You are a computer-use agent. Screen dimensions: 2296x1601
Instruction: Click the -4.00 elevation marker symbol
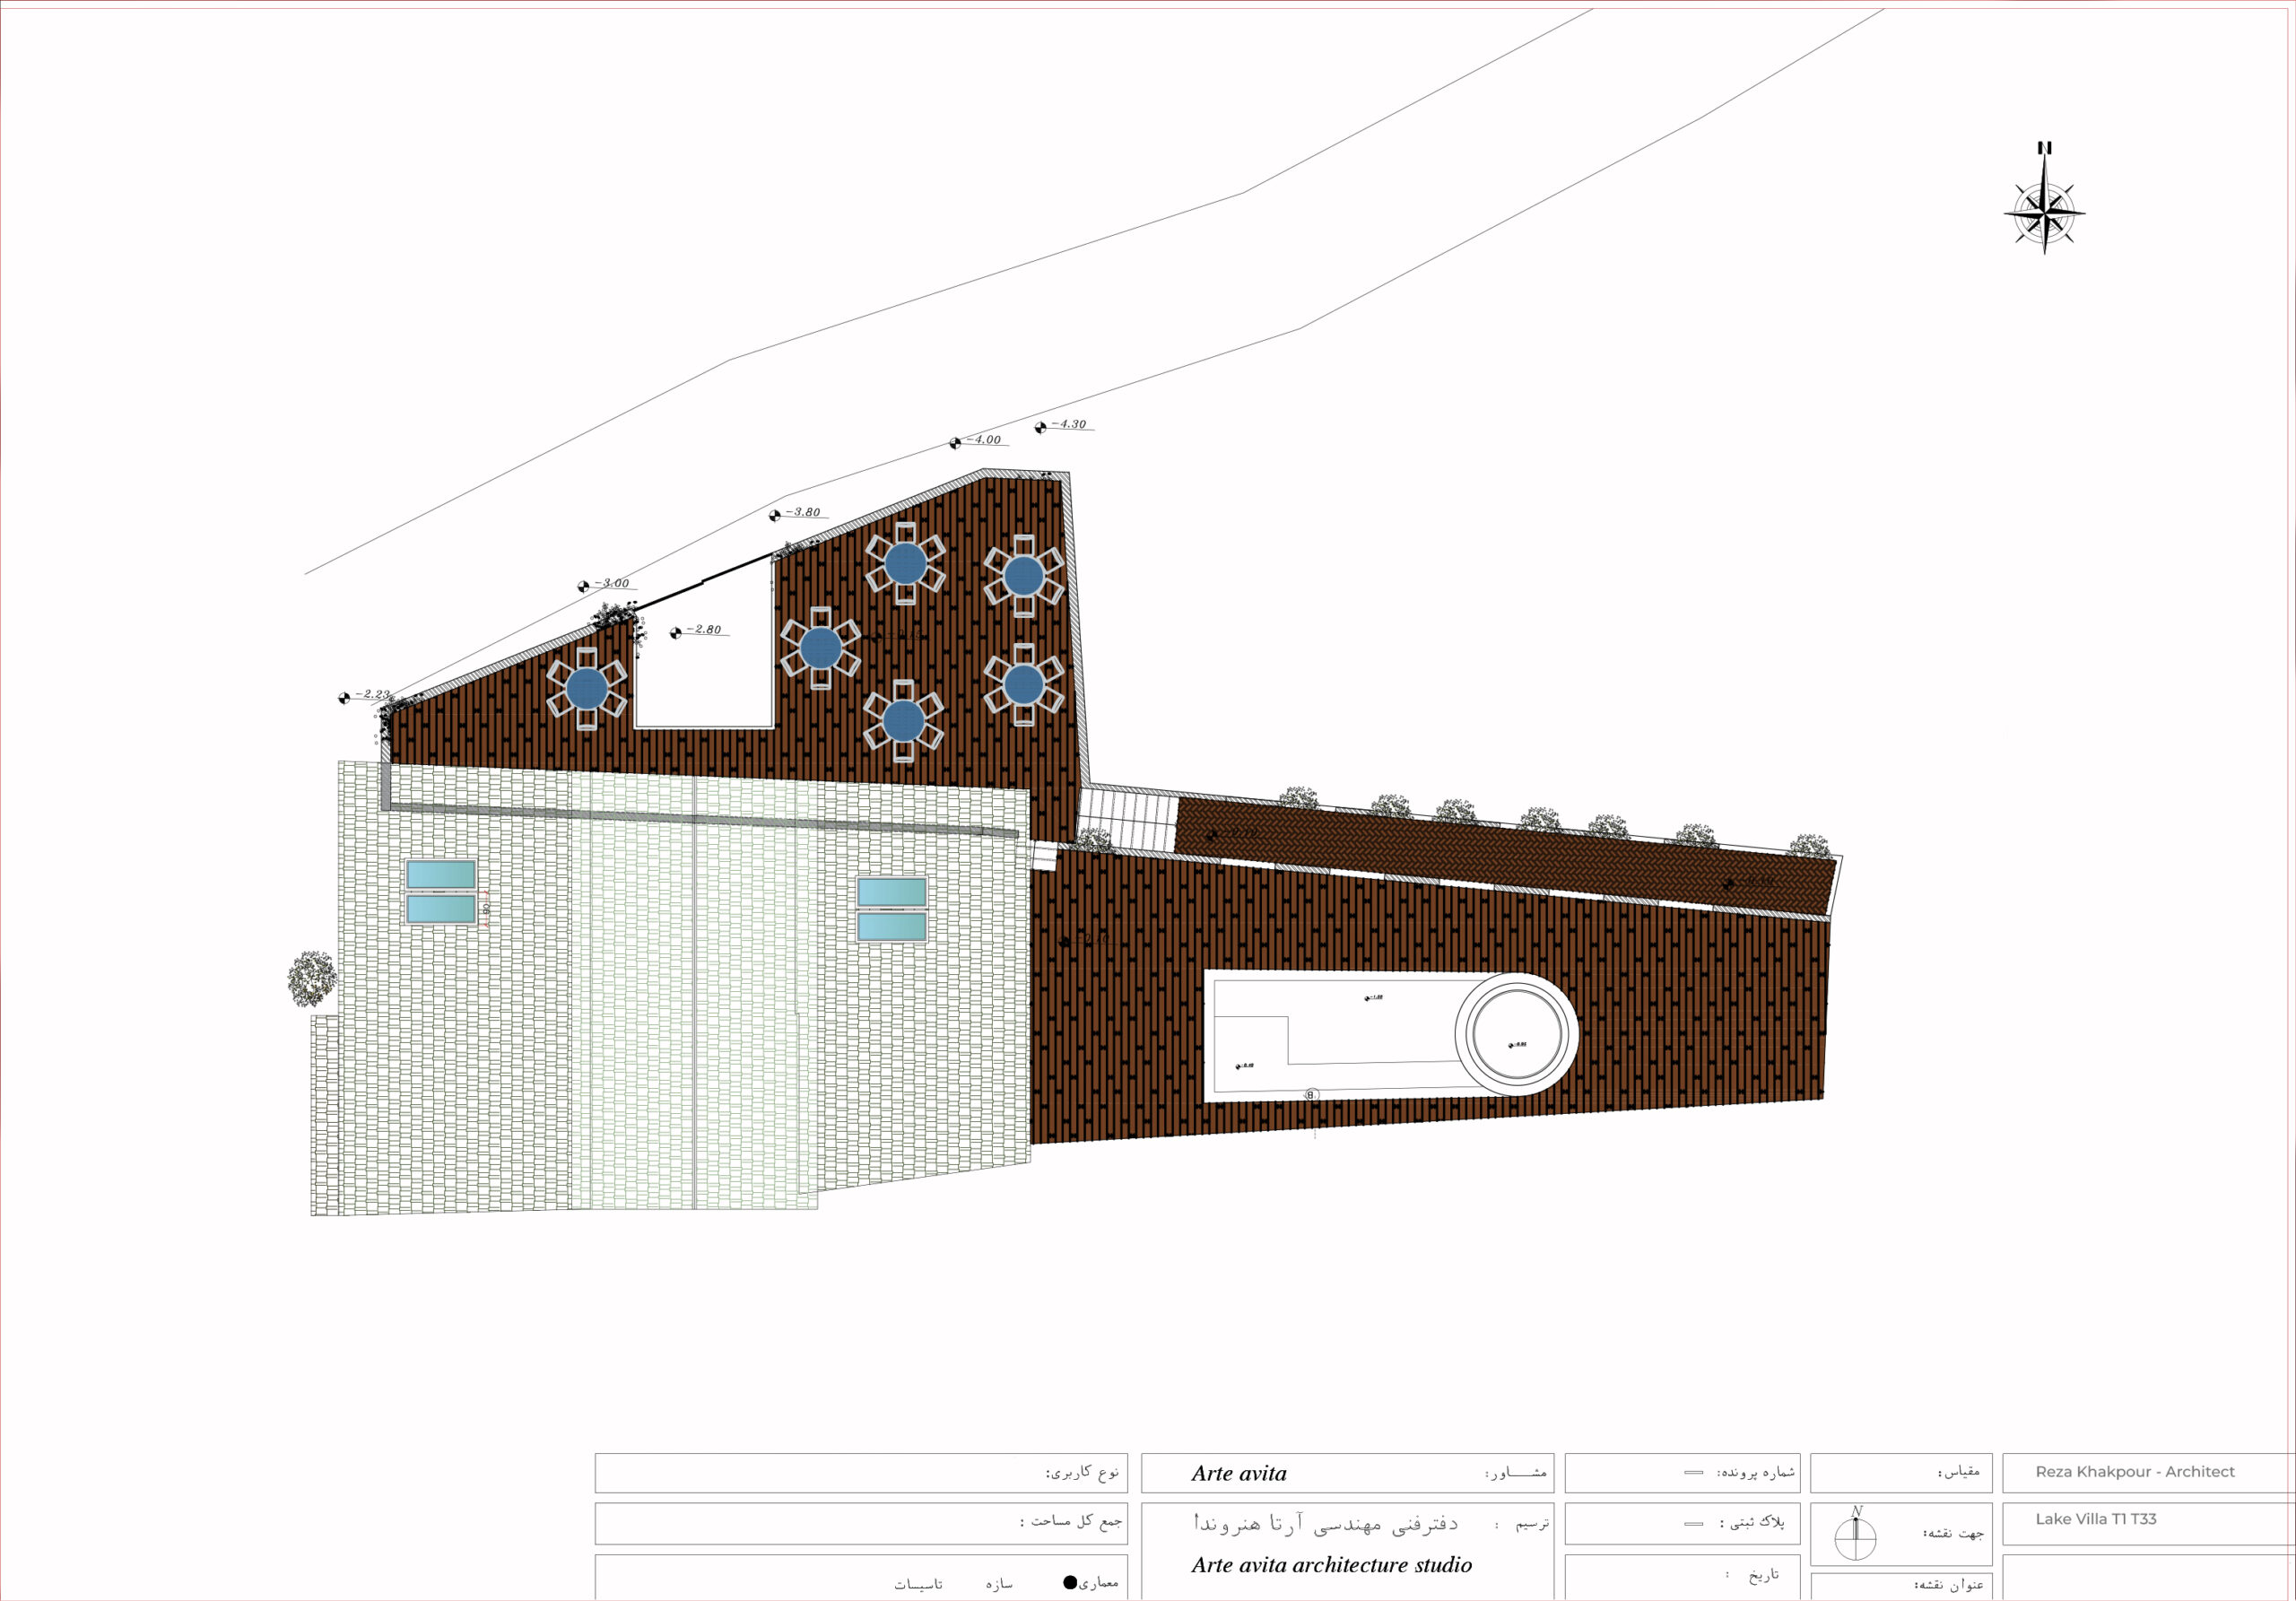tap(955, 443)
